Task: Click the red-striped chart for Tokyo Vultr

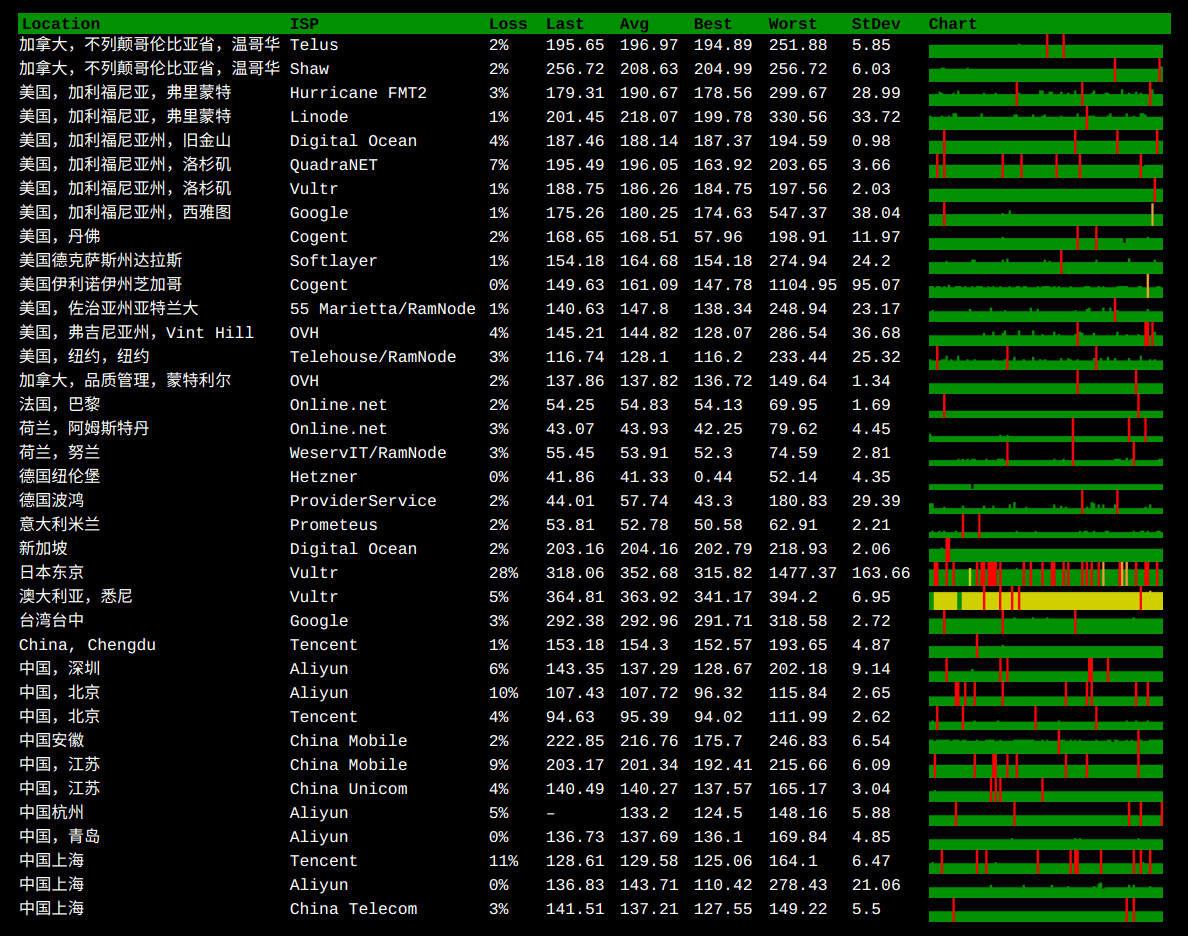Action: 1046,574
